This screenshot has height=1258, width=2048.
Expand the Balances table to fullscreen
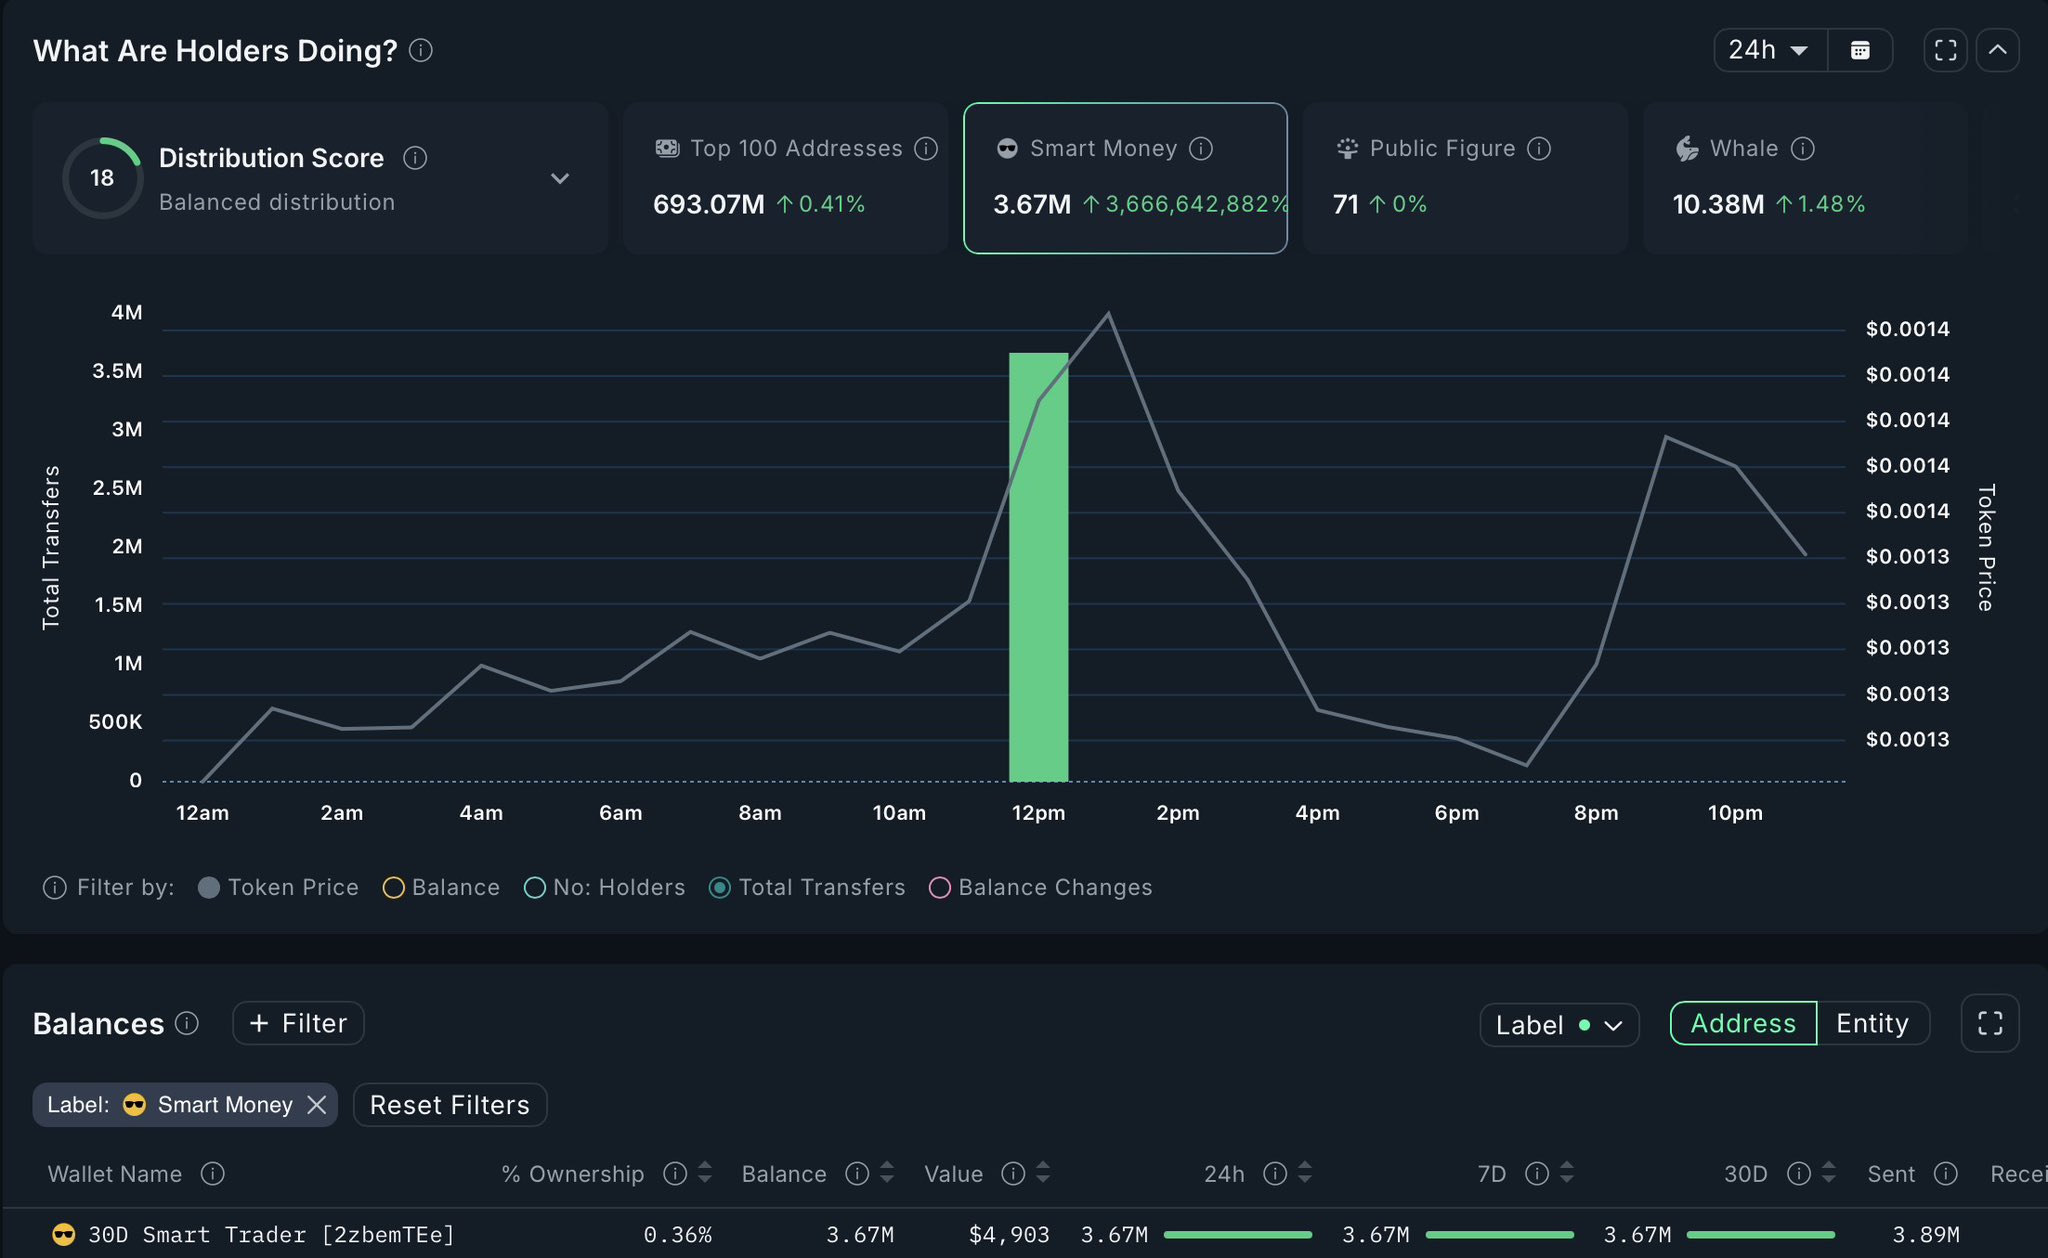(x=1989, y=1023)
